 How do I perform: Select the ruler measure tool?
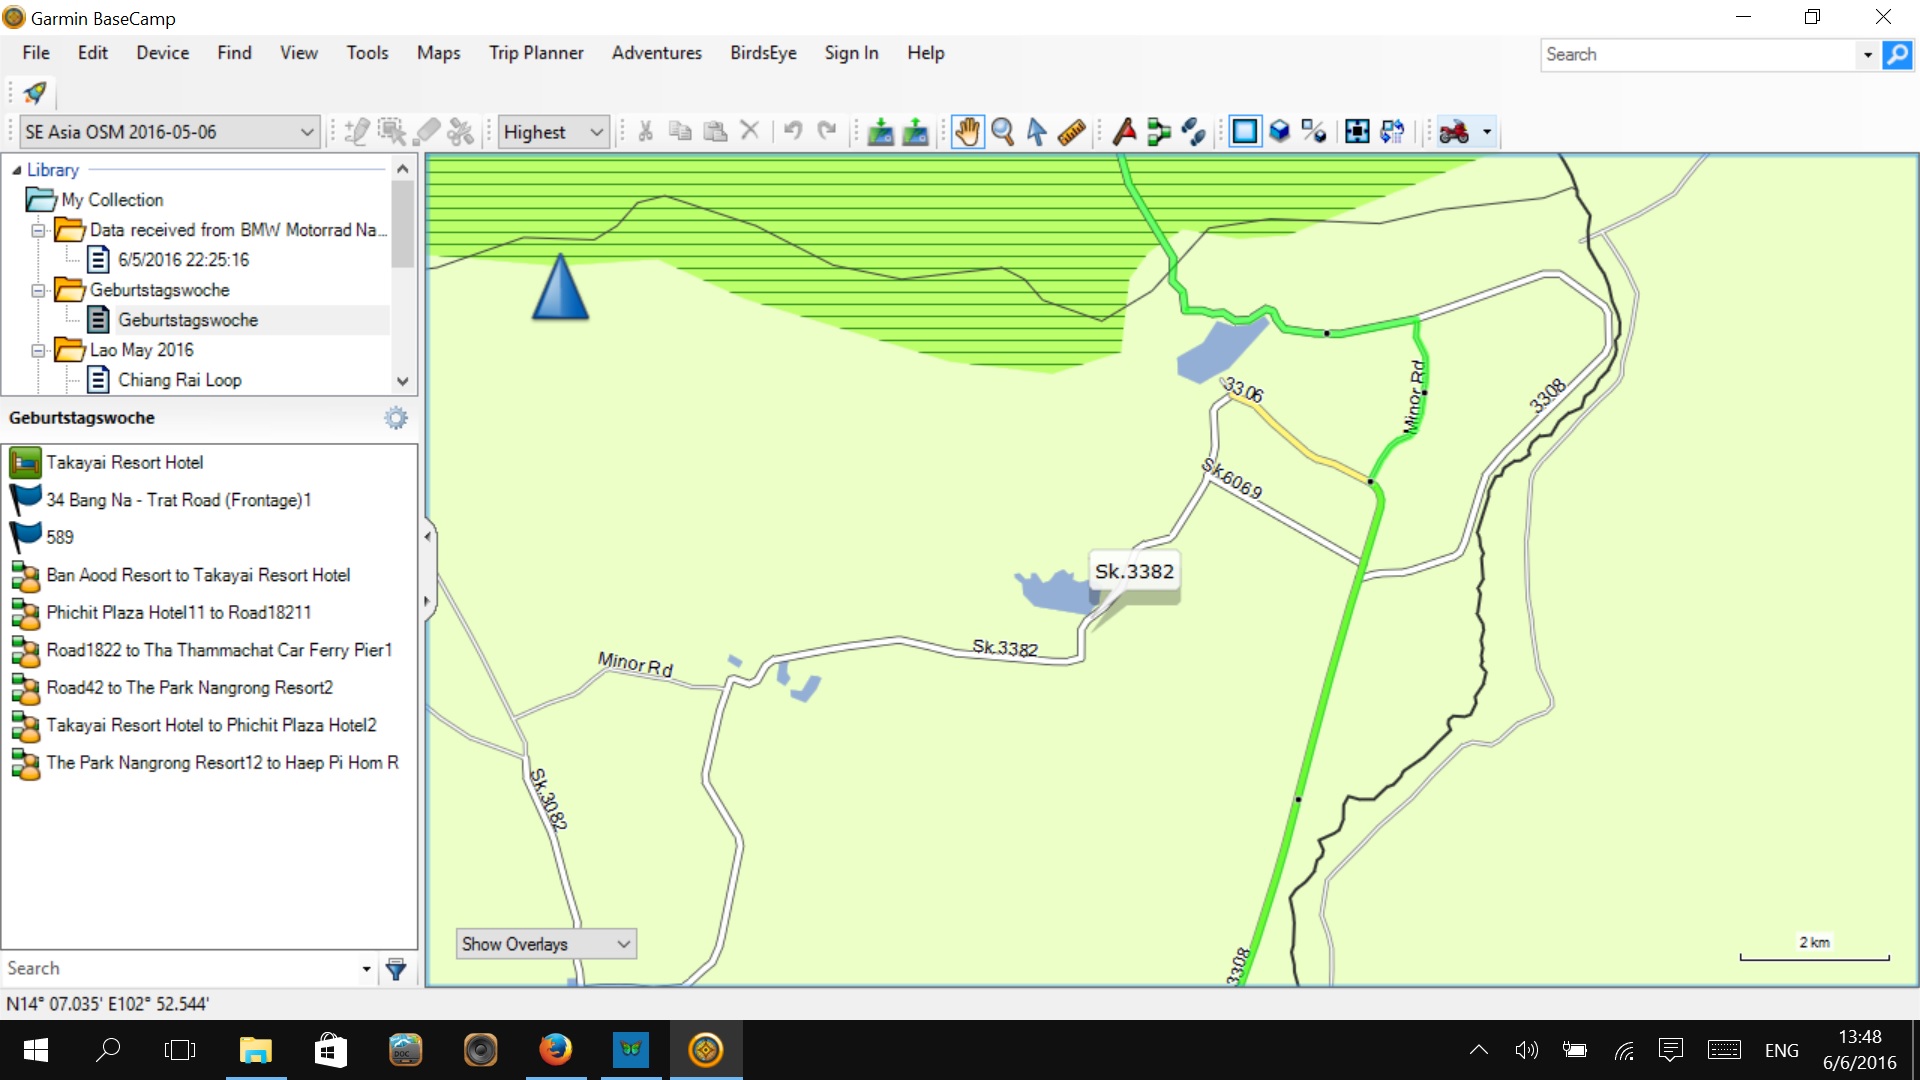click(x=1071, y=132)
